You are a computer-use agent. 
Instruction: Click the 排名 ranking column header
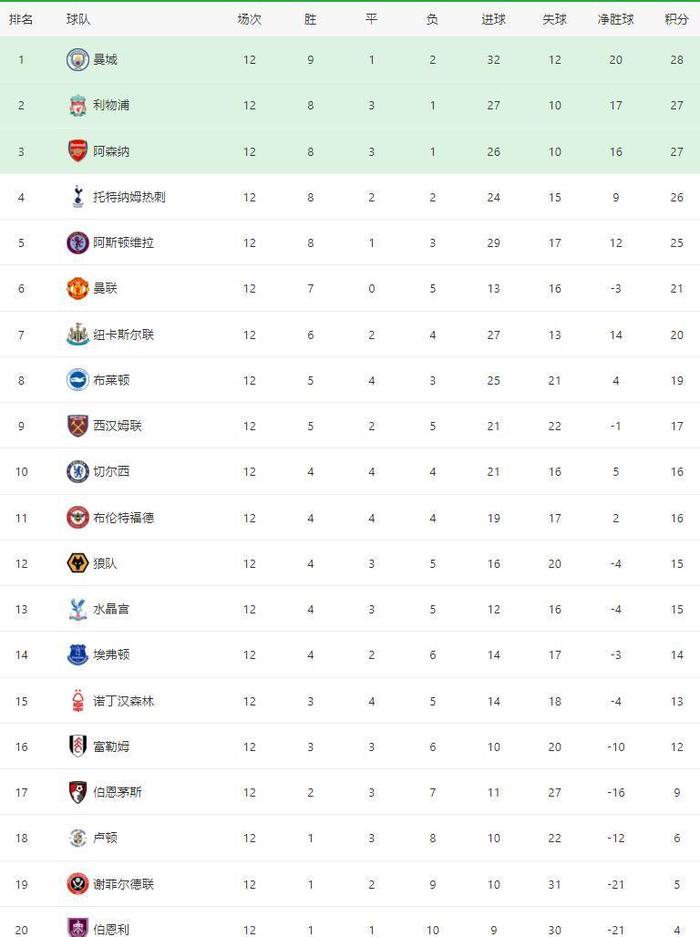(x=21, y=19)
